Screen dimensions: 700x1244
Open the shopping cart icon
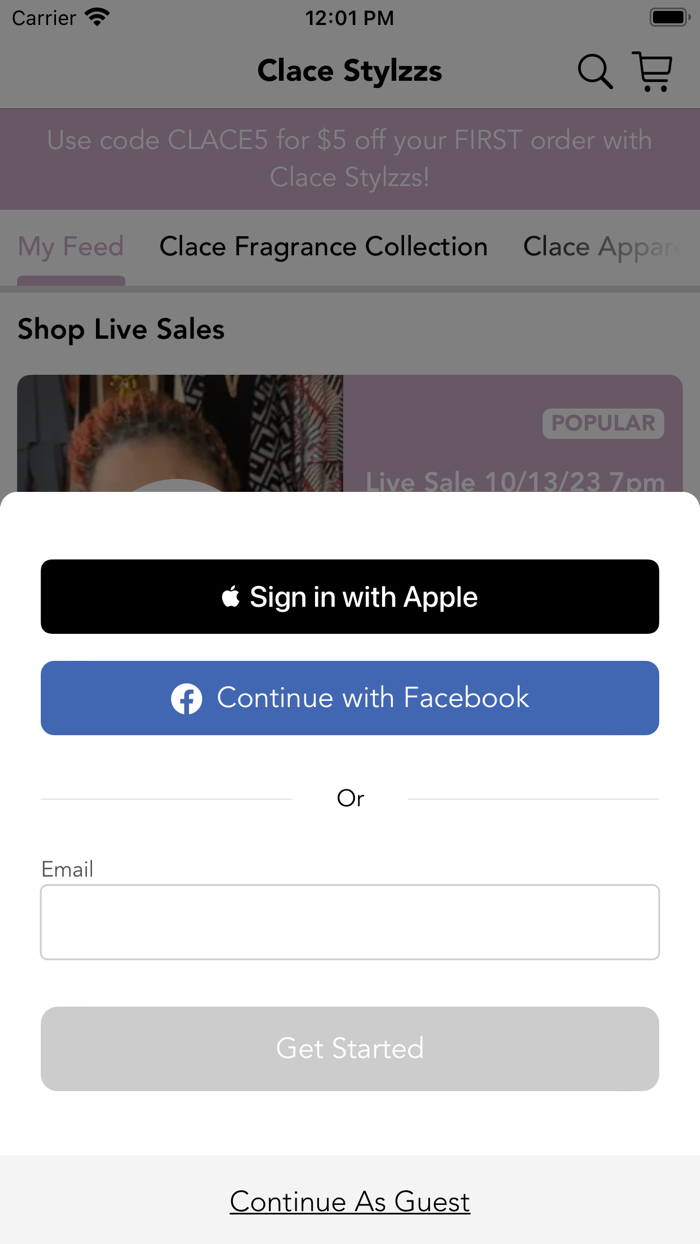(653, 72)
